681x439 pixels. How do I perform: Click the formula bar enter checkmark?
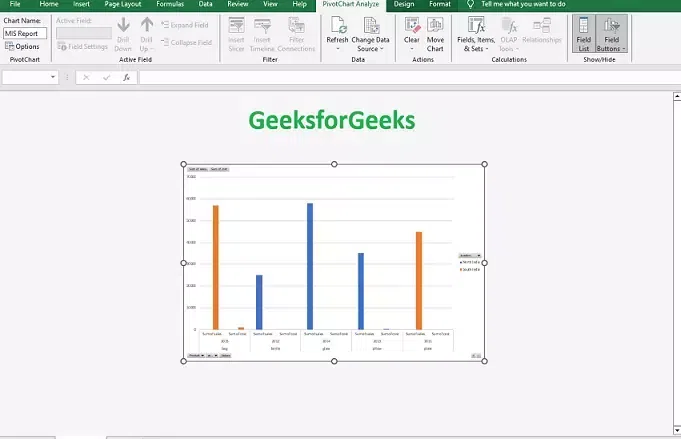[x=106, y=77]
